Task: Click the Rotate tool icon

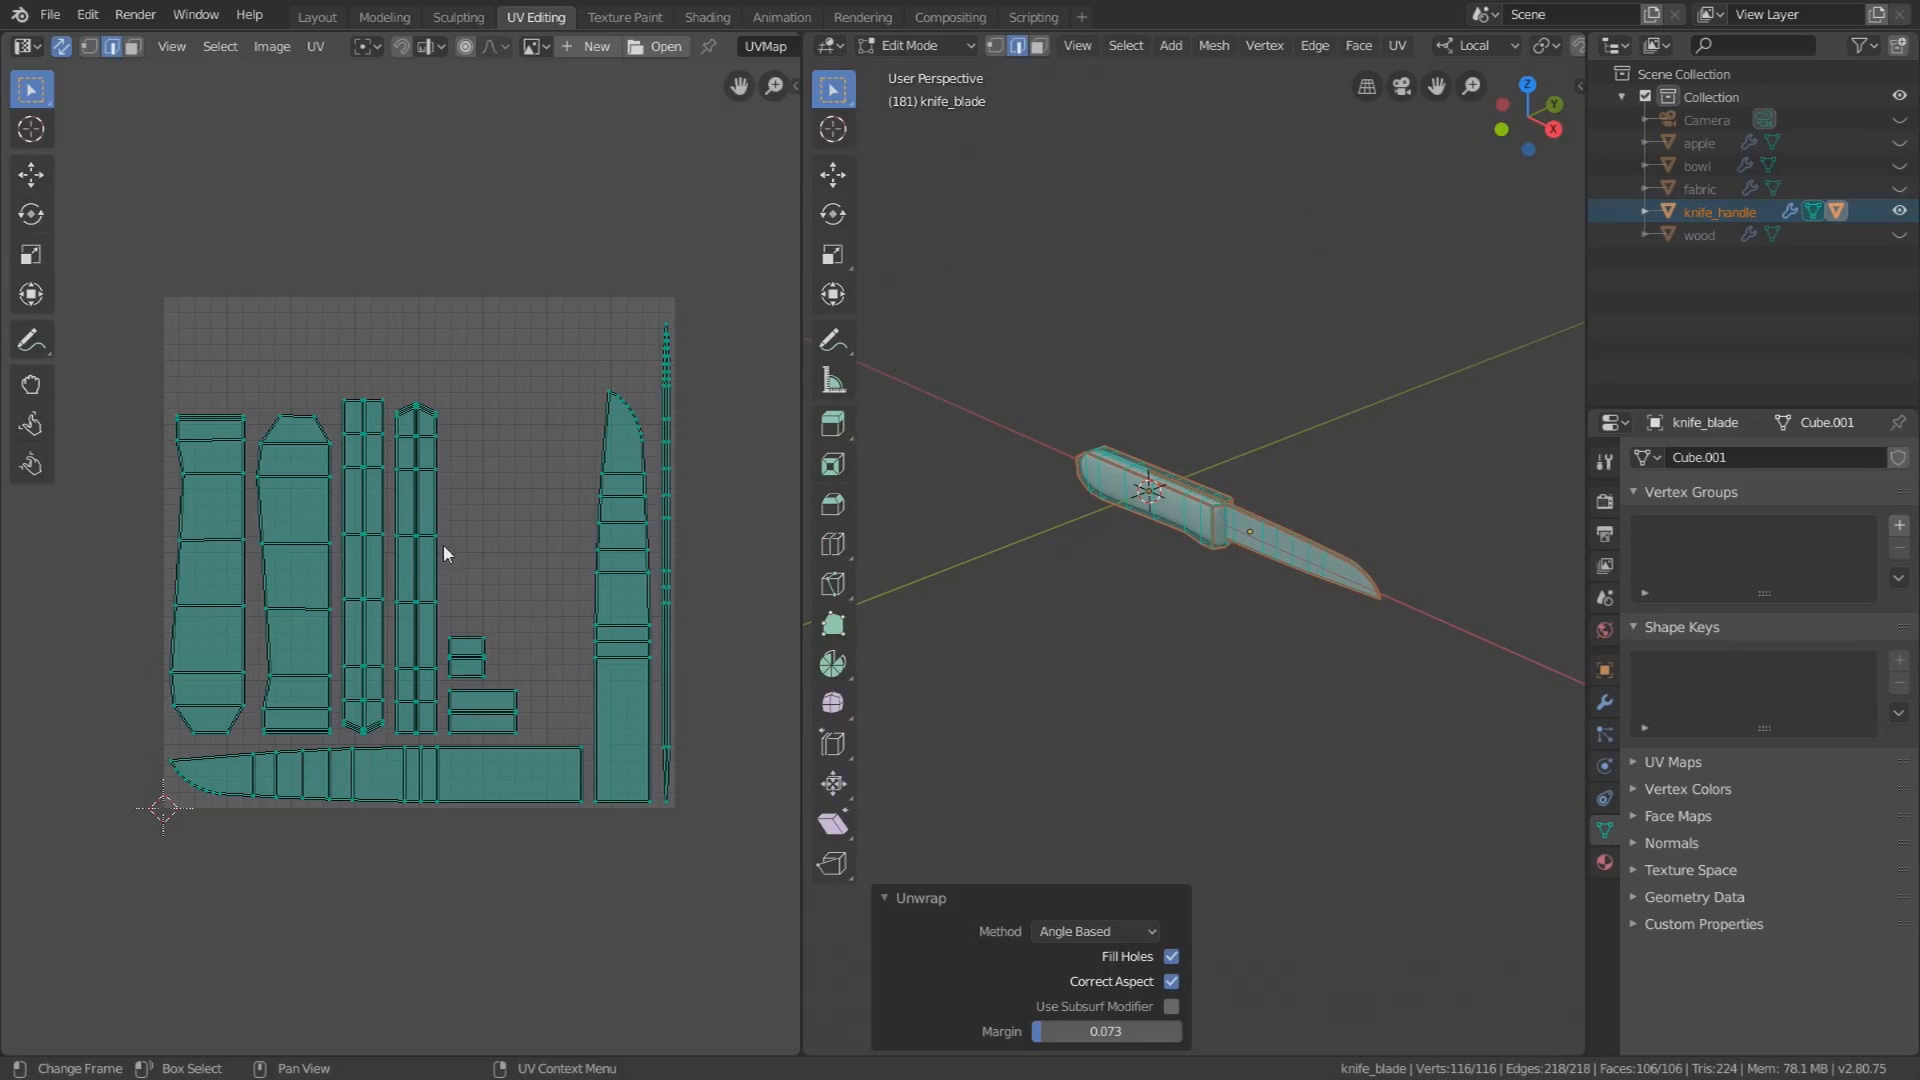Action: (30, 214)
